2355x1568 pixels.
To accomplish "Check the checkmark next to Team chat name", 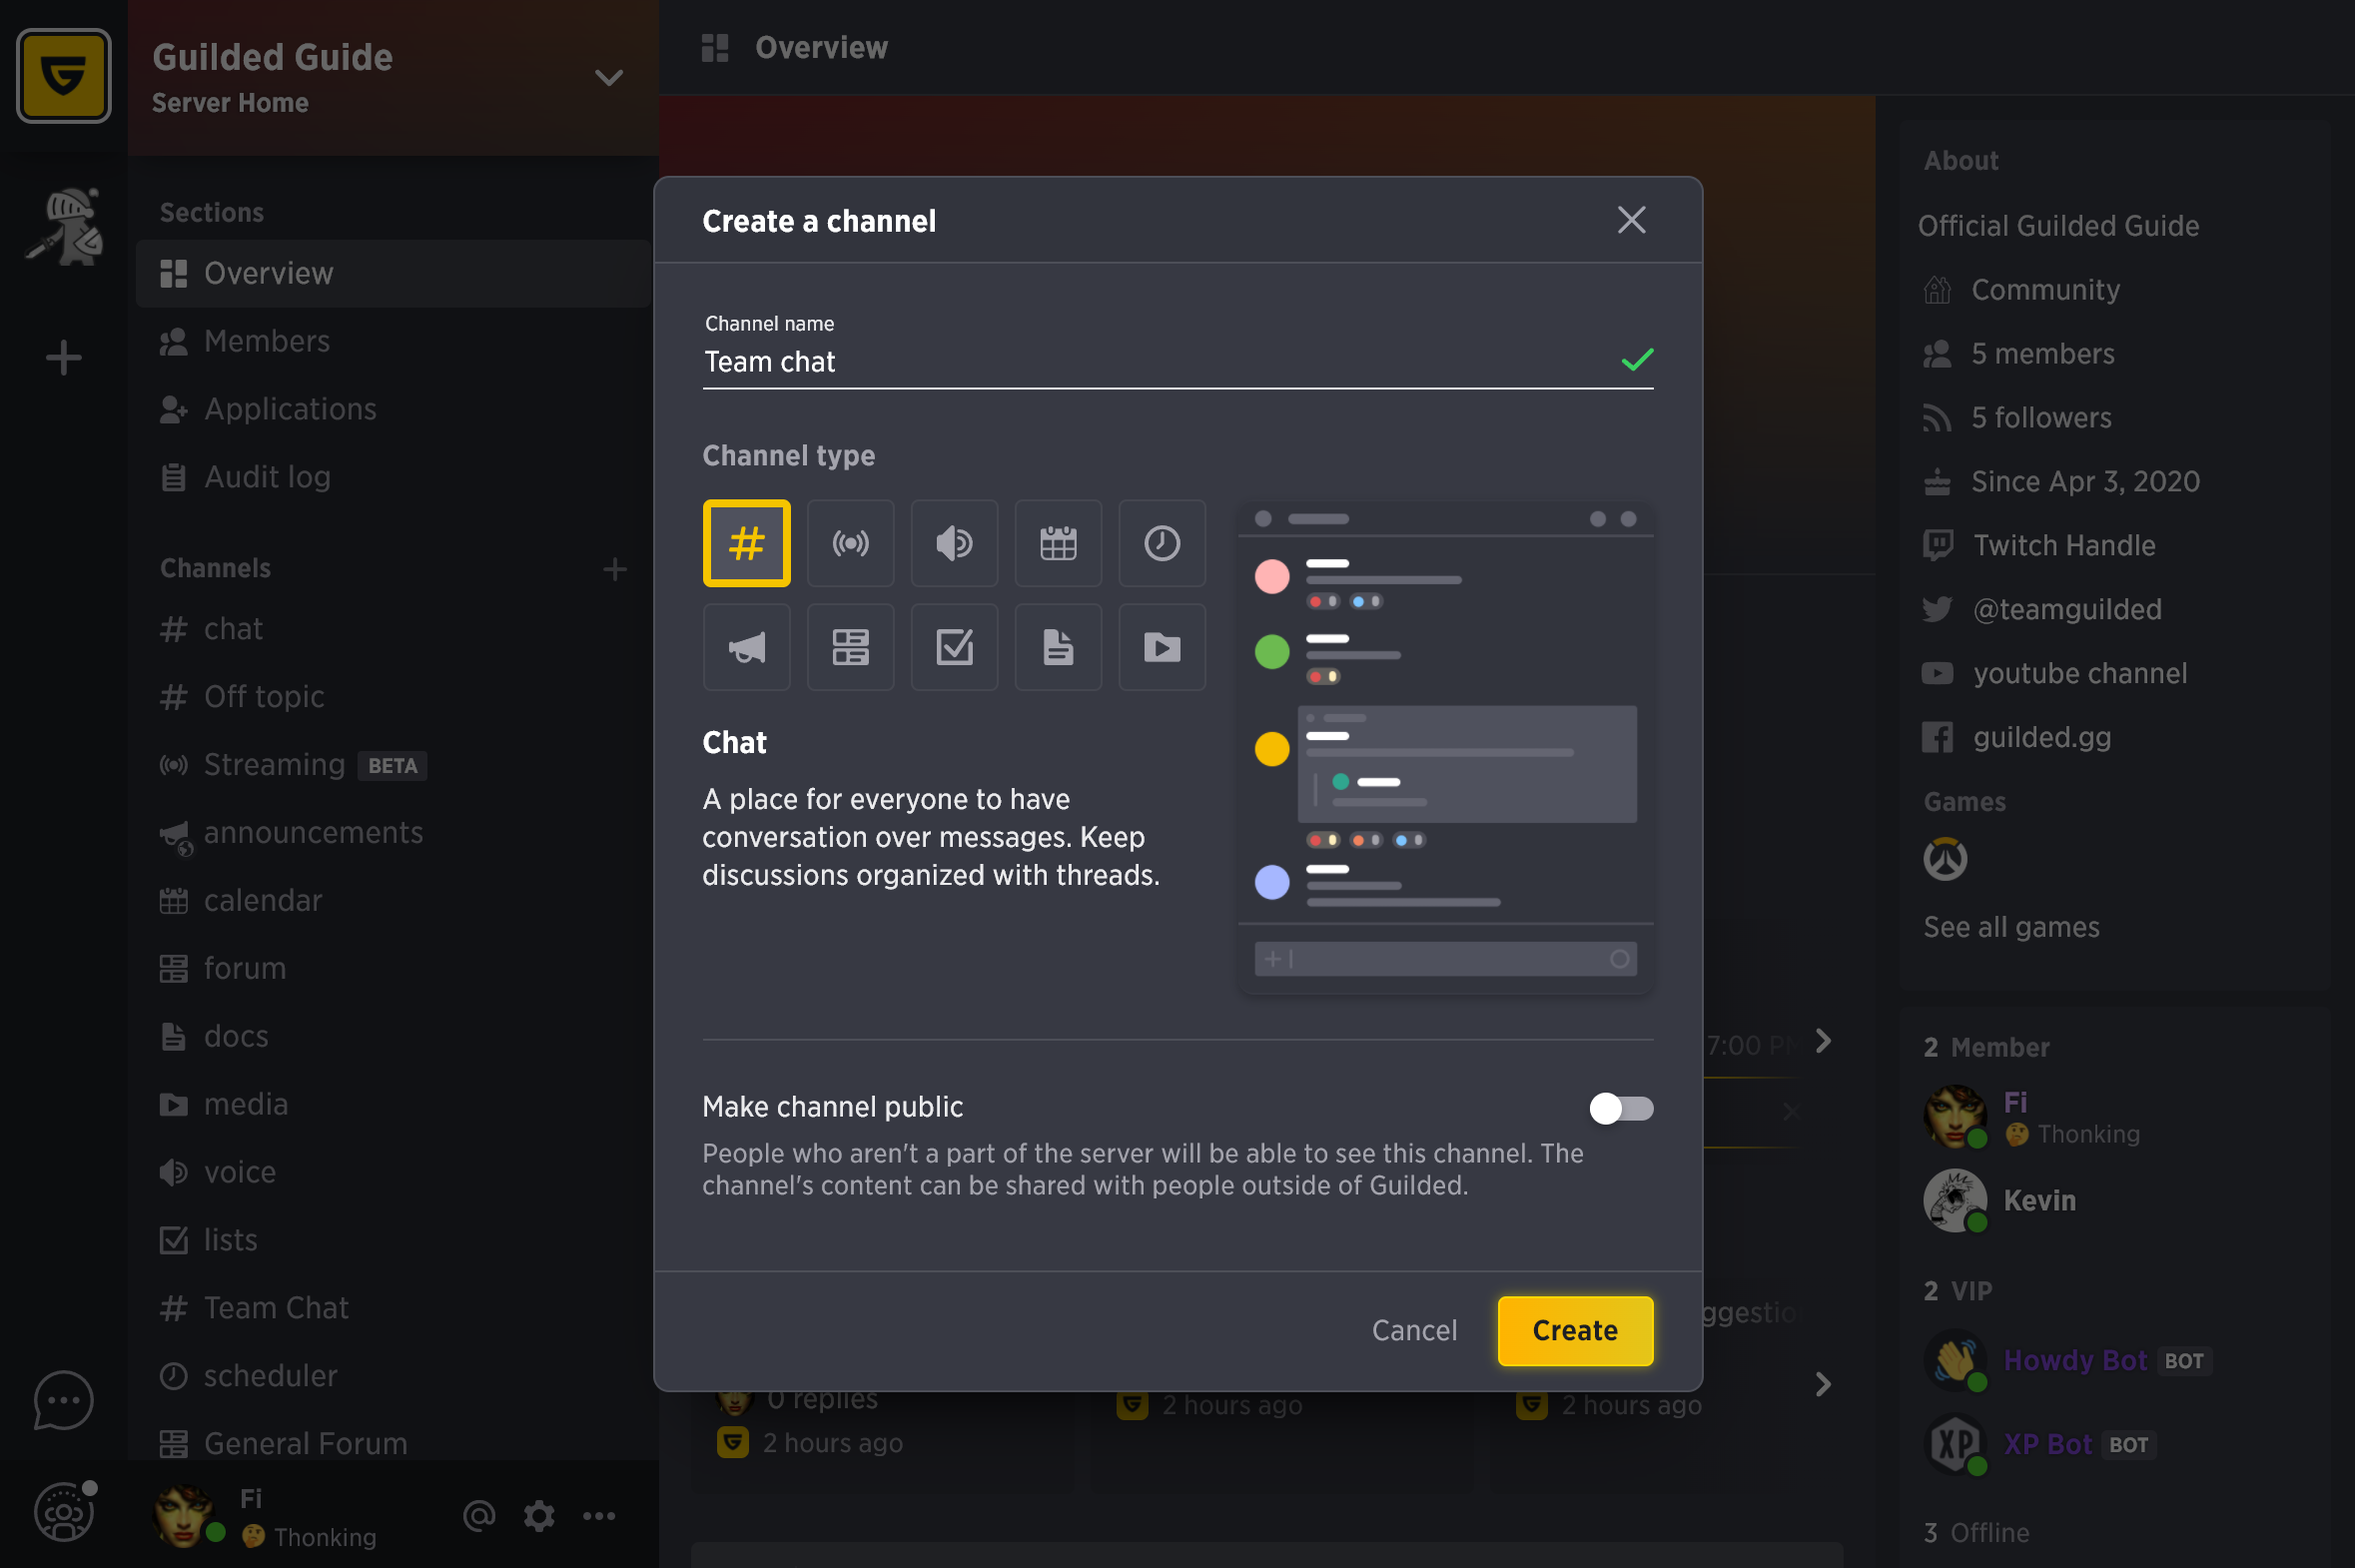I will 1636,359.
